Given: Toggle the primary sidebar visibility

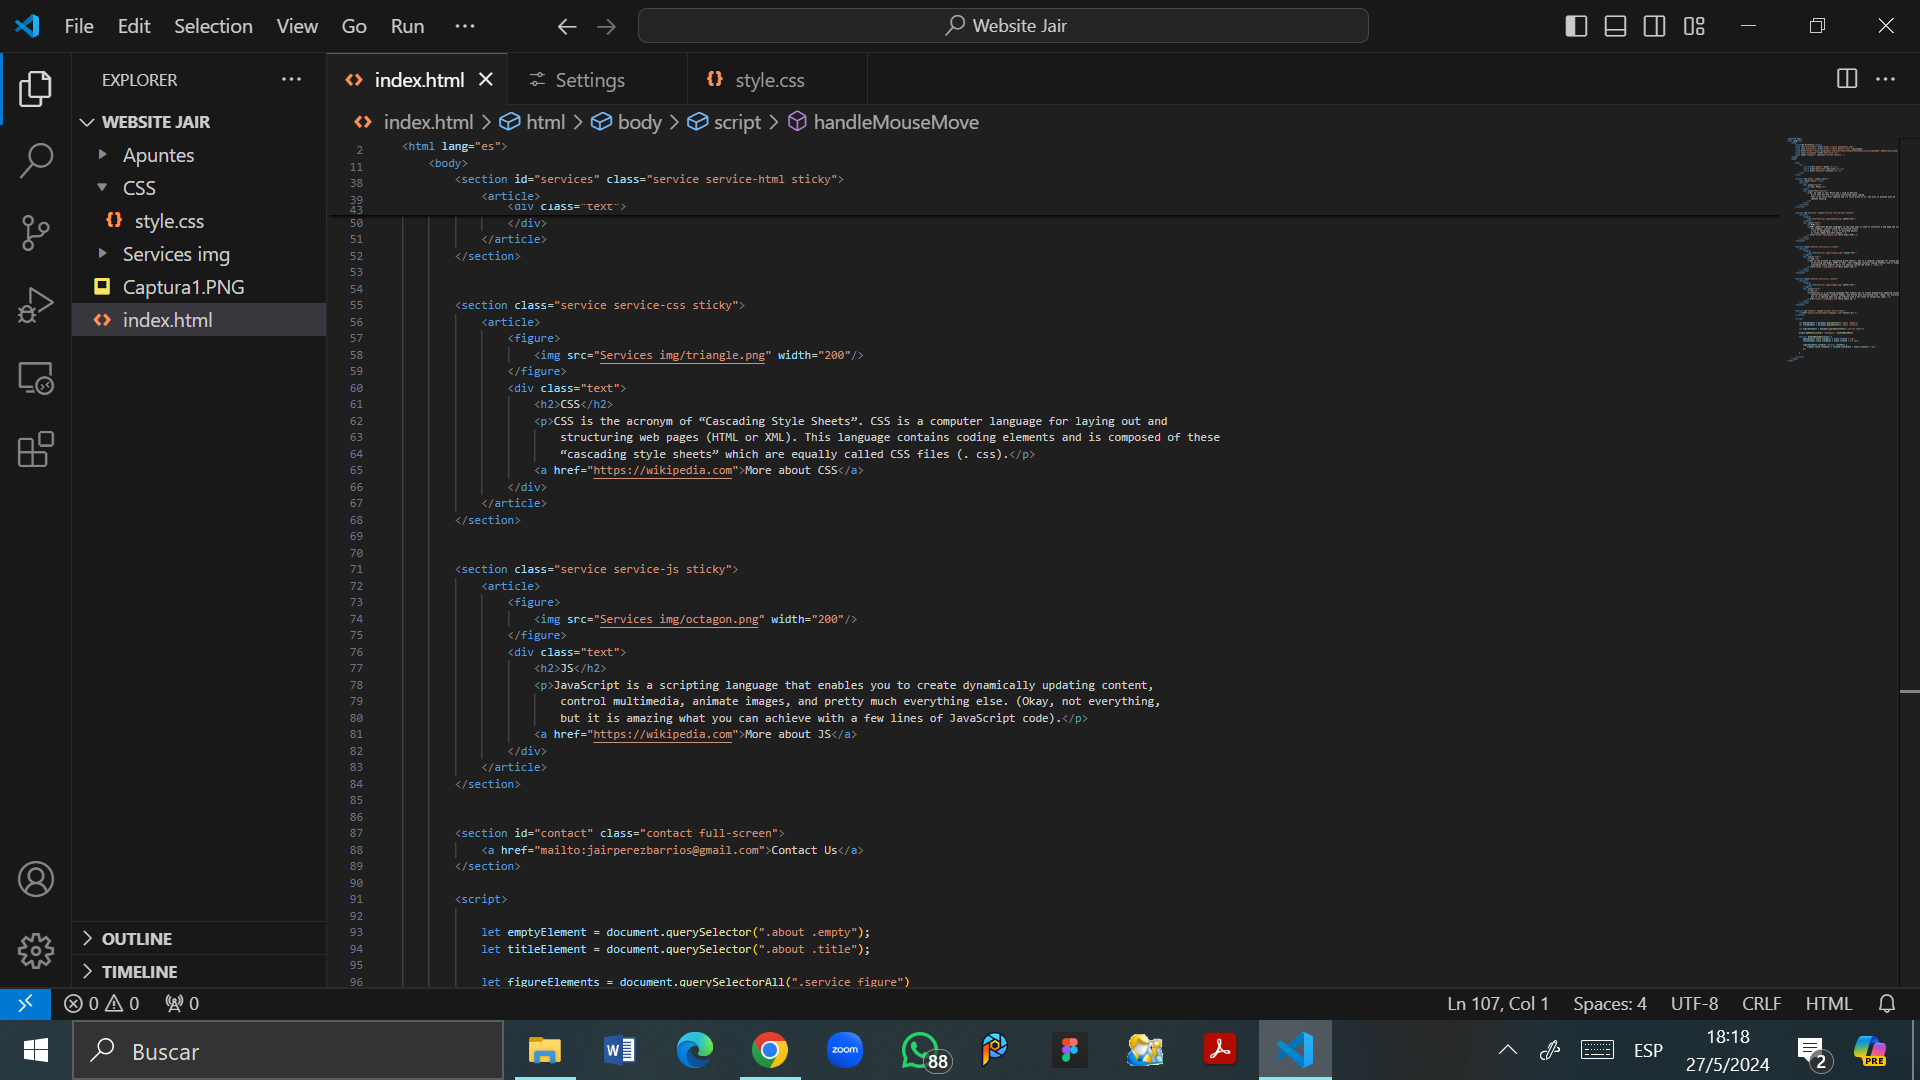Looking at the screenshot, I should (1576, 26).
